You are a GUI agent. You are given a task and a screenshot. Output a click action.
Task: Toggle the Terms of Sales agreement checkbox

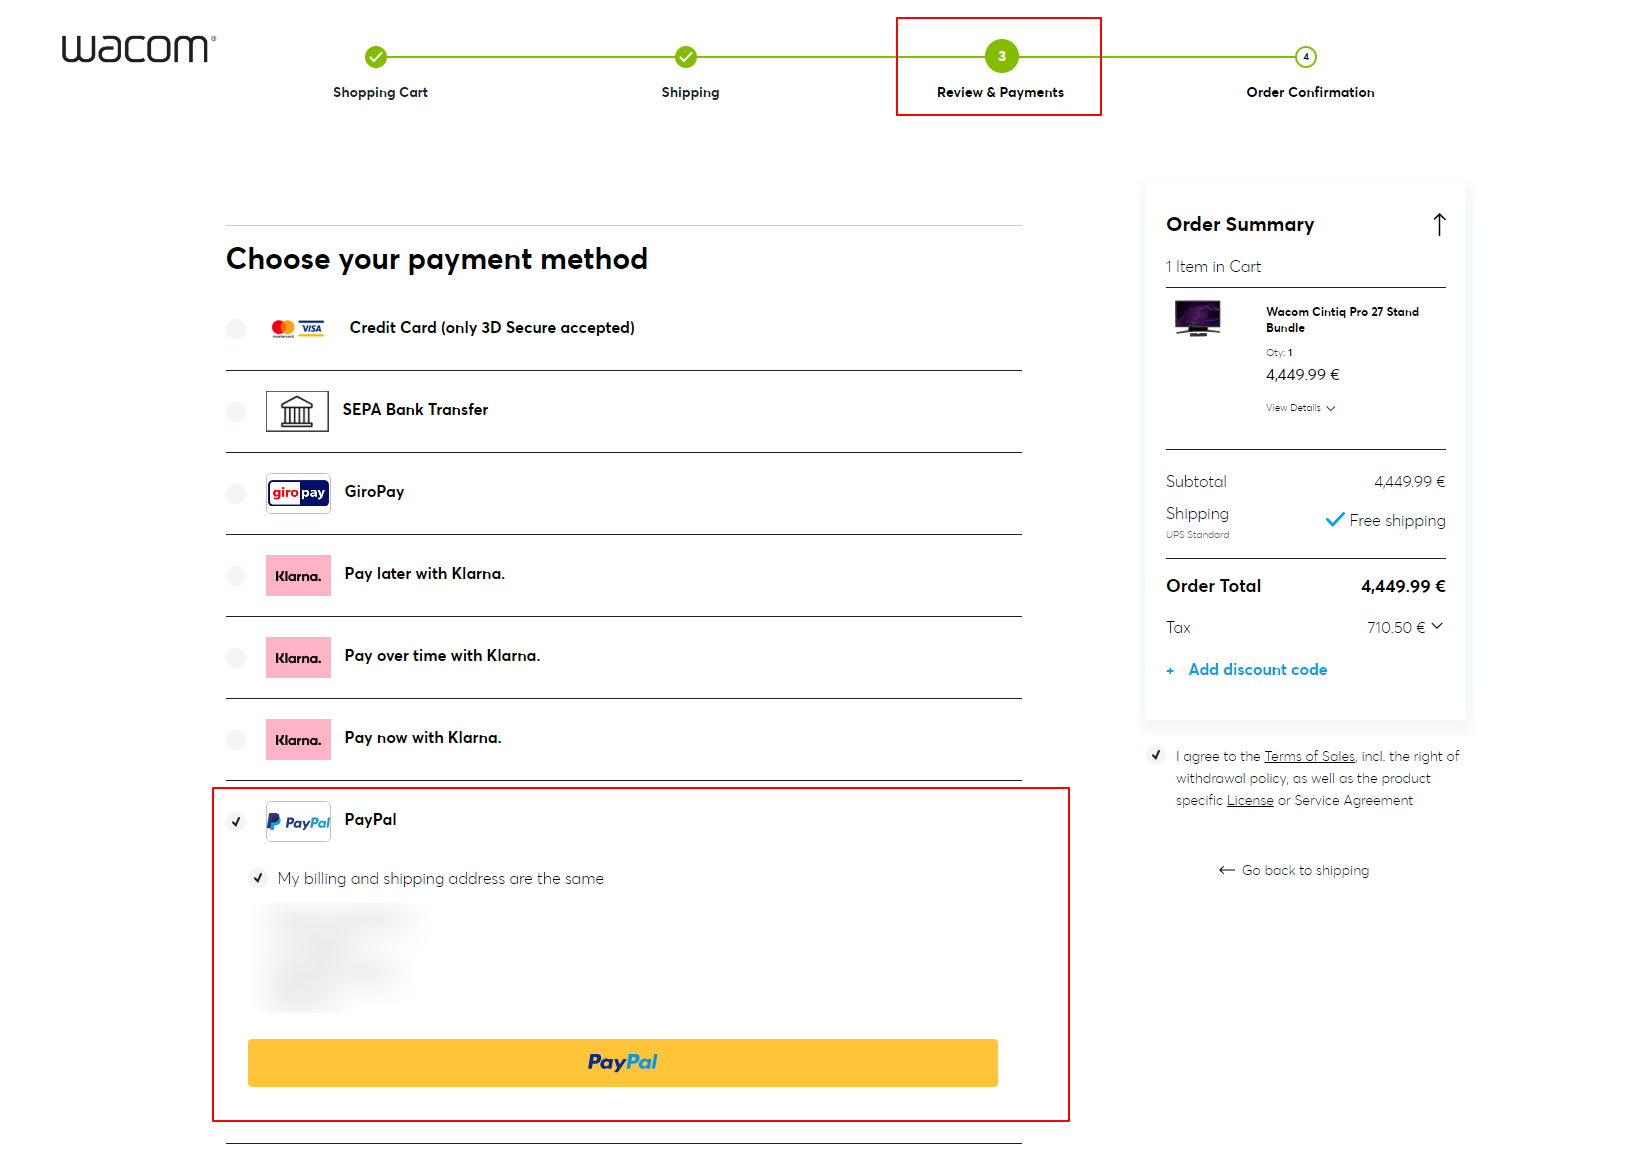tap(1156, 755)
